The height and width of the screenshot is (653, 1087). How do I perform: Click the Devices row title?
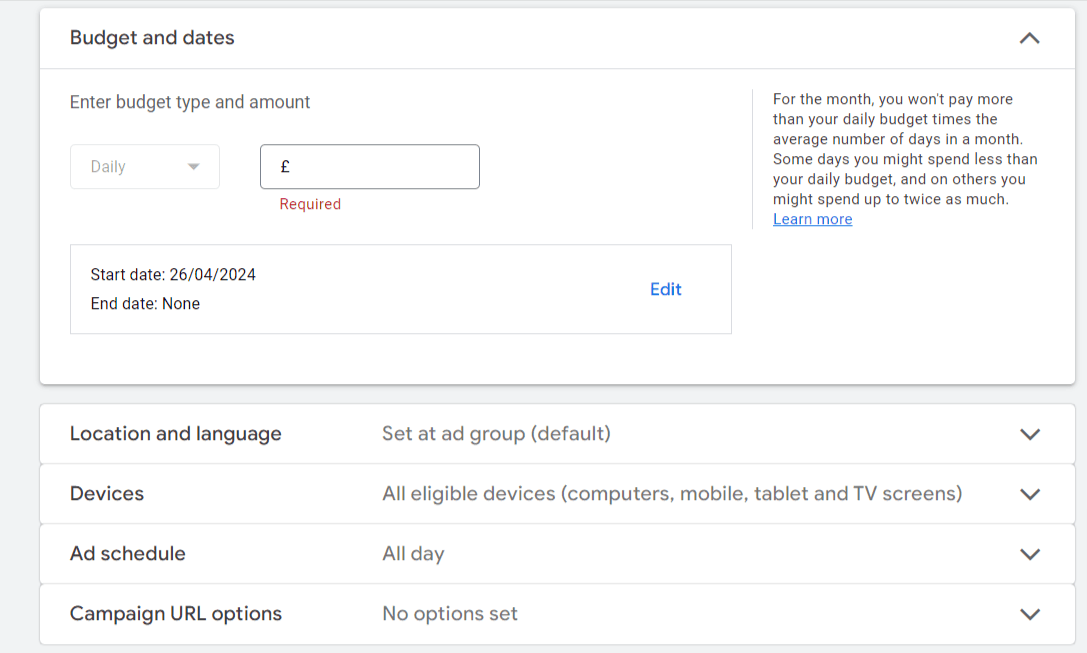pos(107,494)
